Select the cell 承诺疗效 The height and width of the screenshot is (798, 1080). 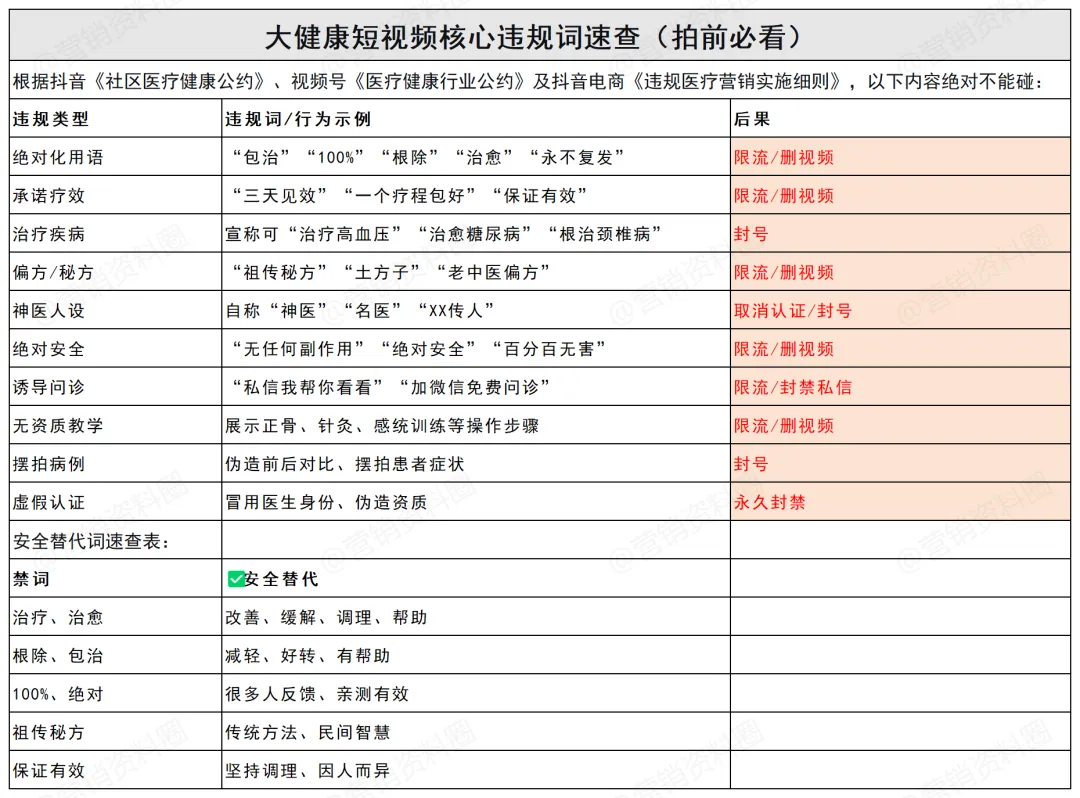pyautogui.click(x=116, y=196)
